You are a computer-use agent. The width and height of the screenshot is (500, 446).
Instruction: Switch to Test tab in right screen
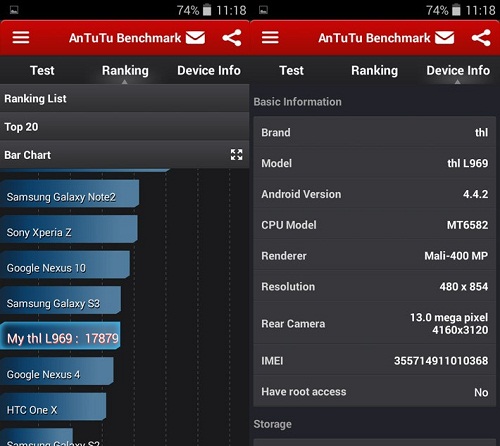[291, 70]
